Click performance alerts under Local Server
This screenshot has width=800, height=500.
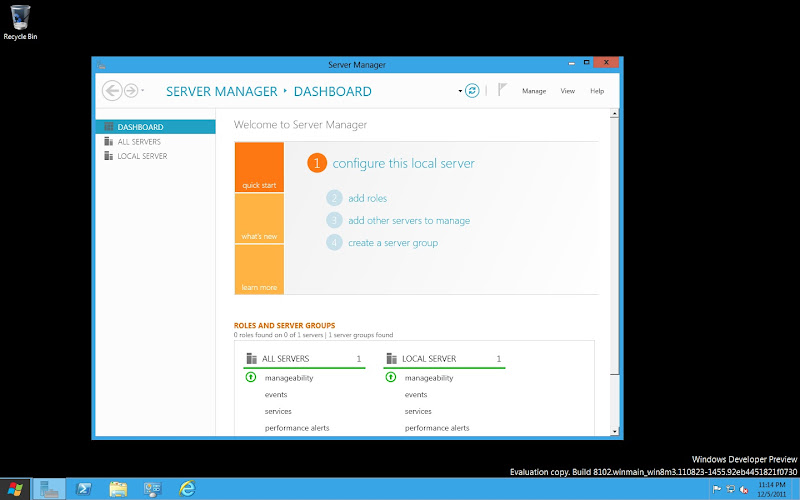pyautogui.click(x=437, y=428)
